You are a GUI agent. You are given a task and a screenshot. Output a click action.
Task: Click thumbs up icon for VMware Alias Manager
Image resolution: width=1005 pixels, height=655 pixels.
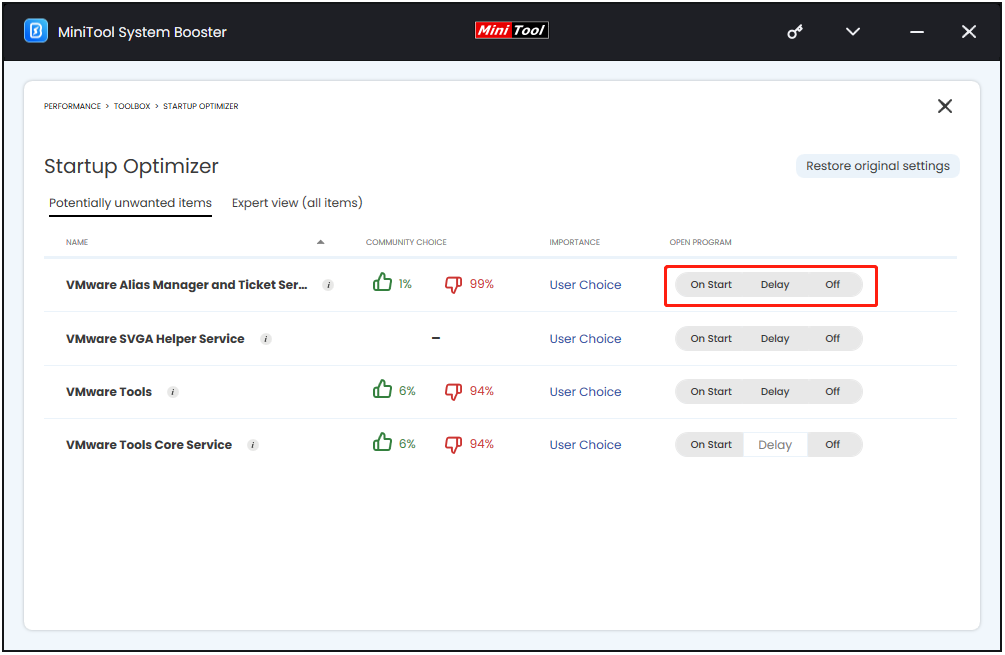[382, 284]
